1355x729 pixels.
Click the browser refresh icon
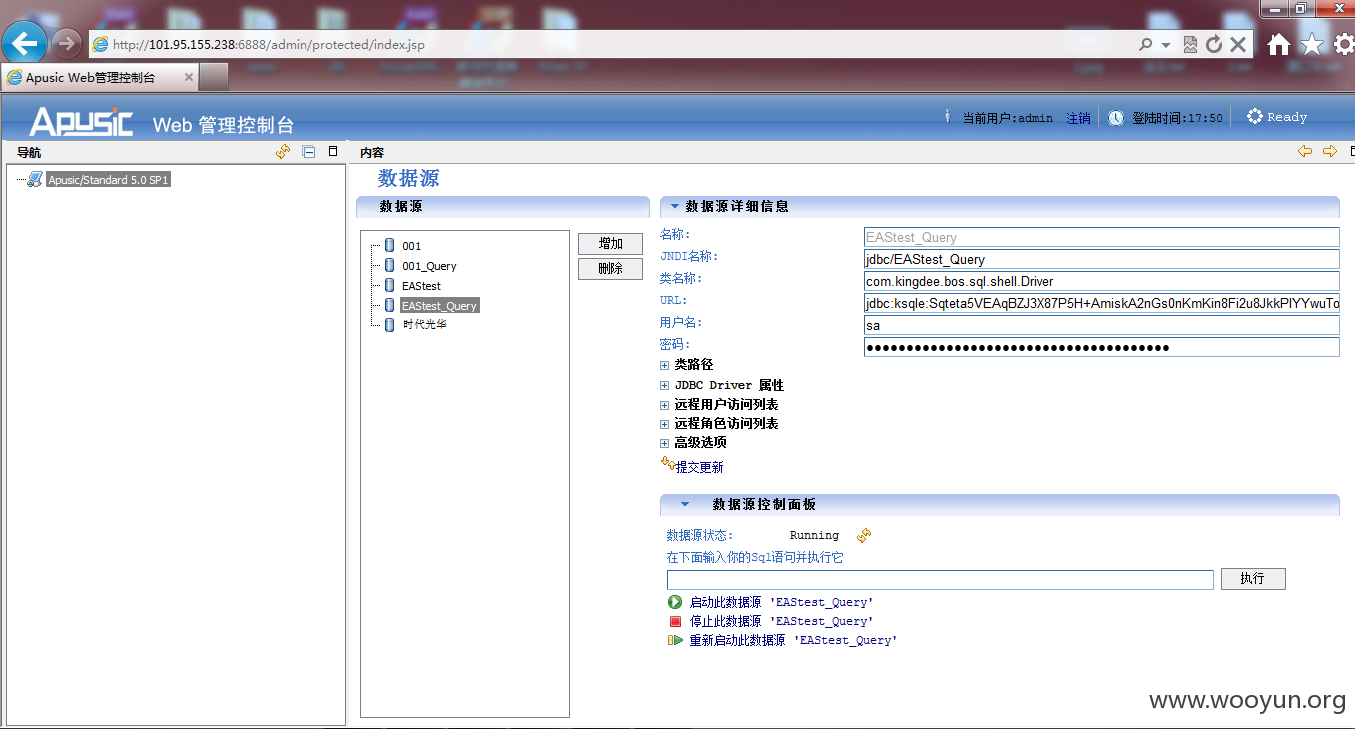[x=1214, y=45]
